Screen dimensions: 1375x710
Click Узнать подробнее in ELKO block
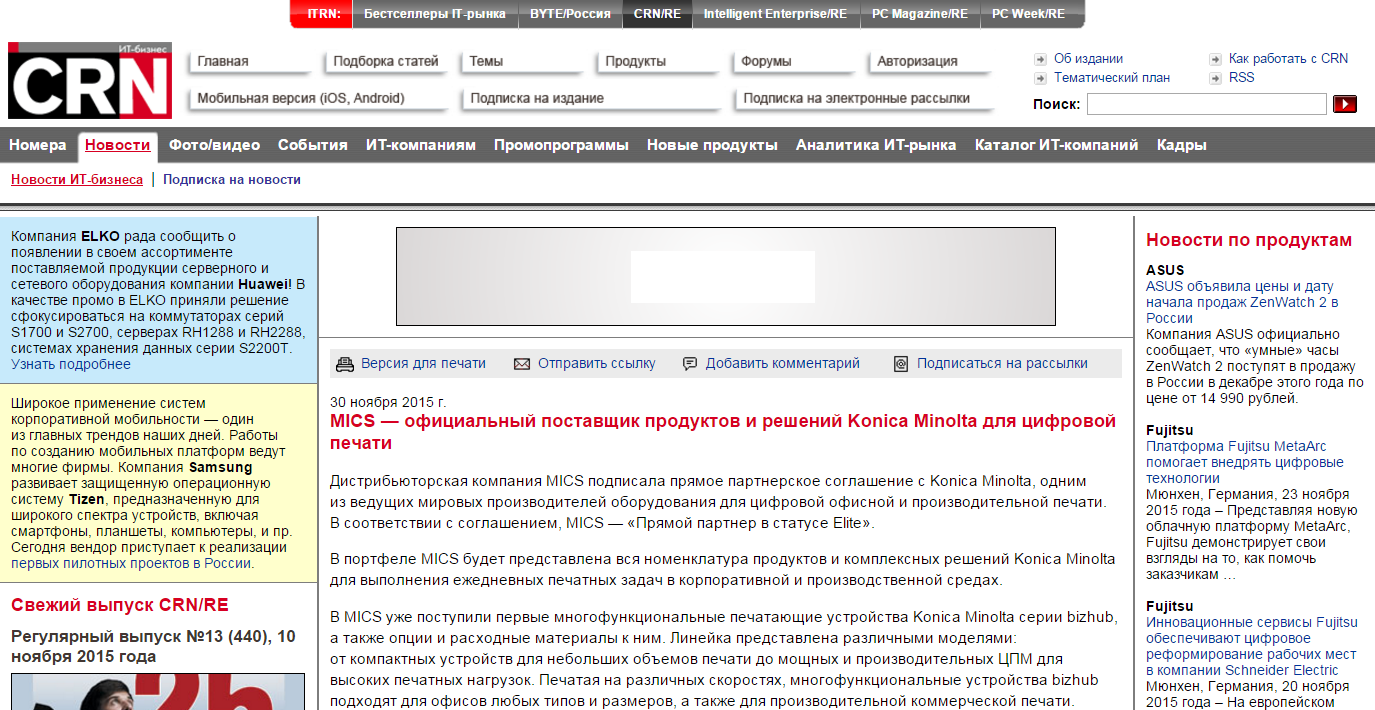click(x=71, y=365)
